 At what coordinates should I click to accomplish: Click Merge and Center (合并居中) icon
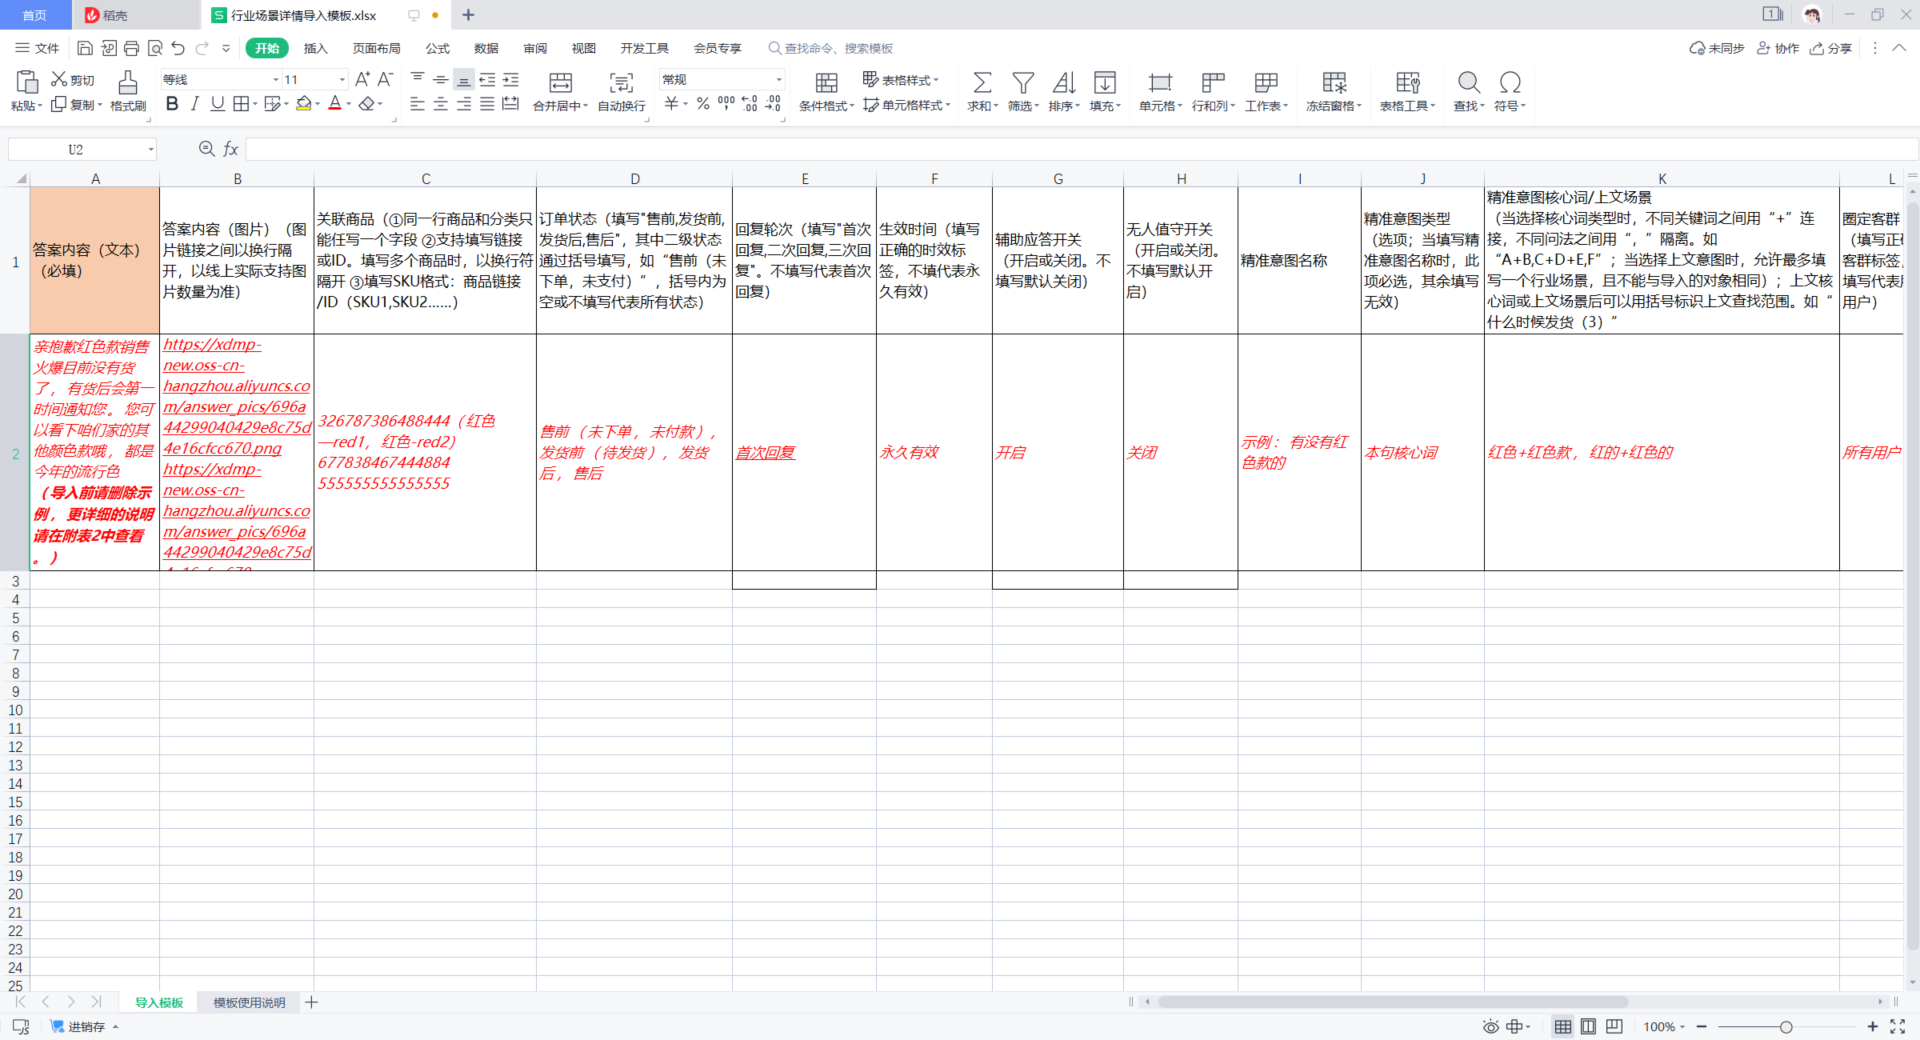pyautogui.click(x=560, y=82)
